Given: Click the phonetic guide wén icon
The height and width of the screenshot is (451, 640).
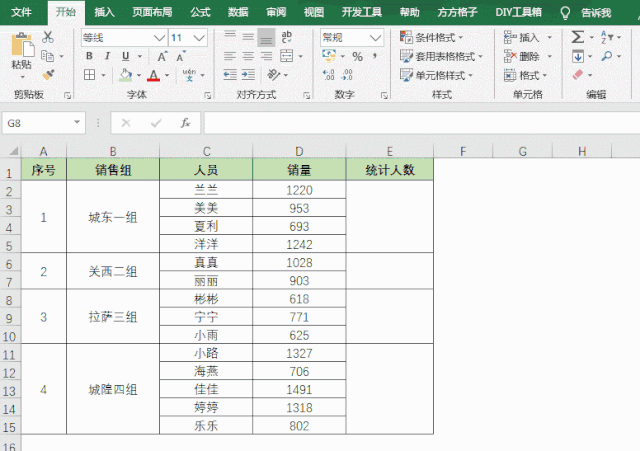Looking at the screenshot, I should click(189, 75).
